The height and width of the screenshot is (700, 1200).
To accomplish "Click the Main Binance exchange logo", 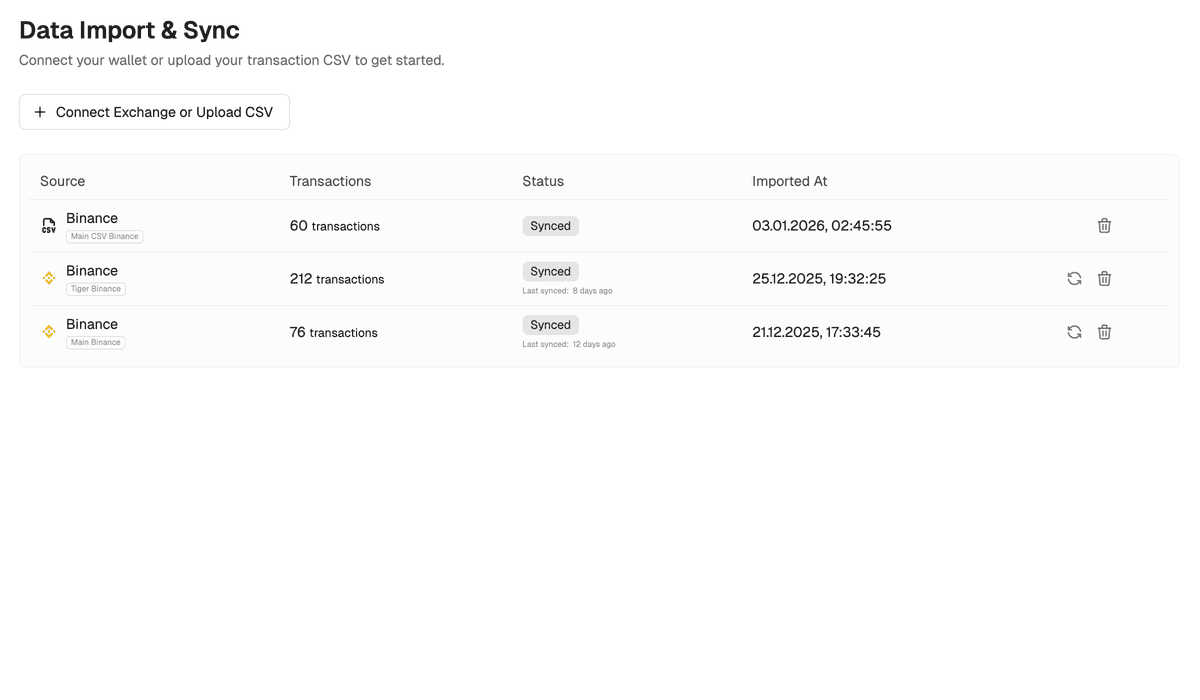I will pos(49,331).
